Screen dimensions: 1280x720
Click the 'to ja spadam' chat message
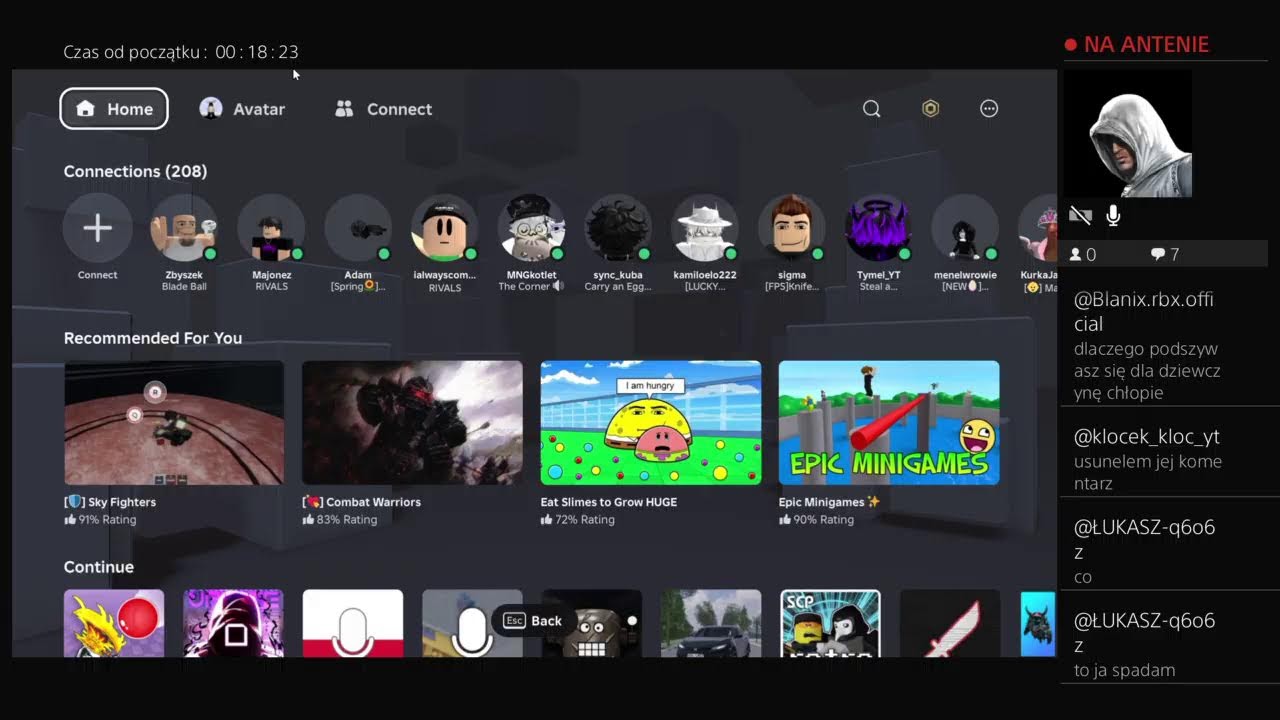pyautogui.click(x=1124, y=670)
